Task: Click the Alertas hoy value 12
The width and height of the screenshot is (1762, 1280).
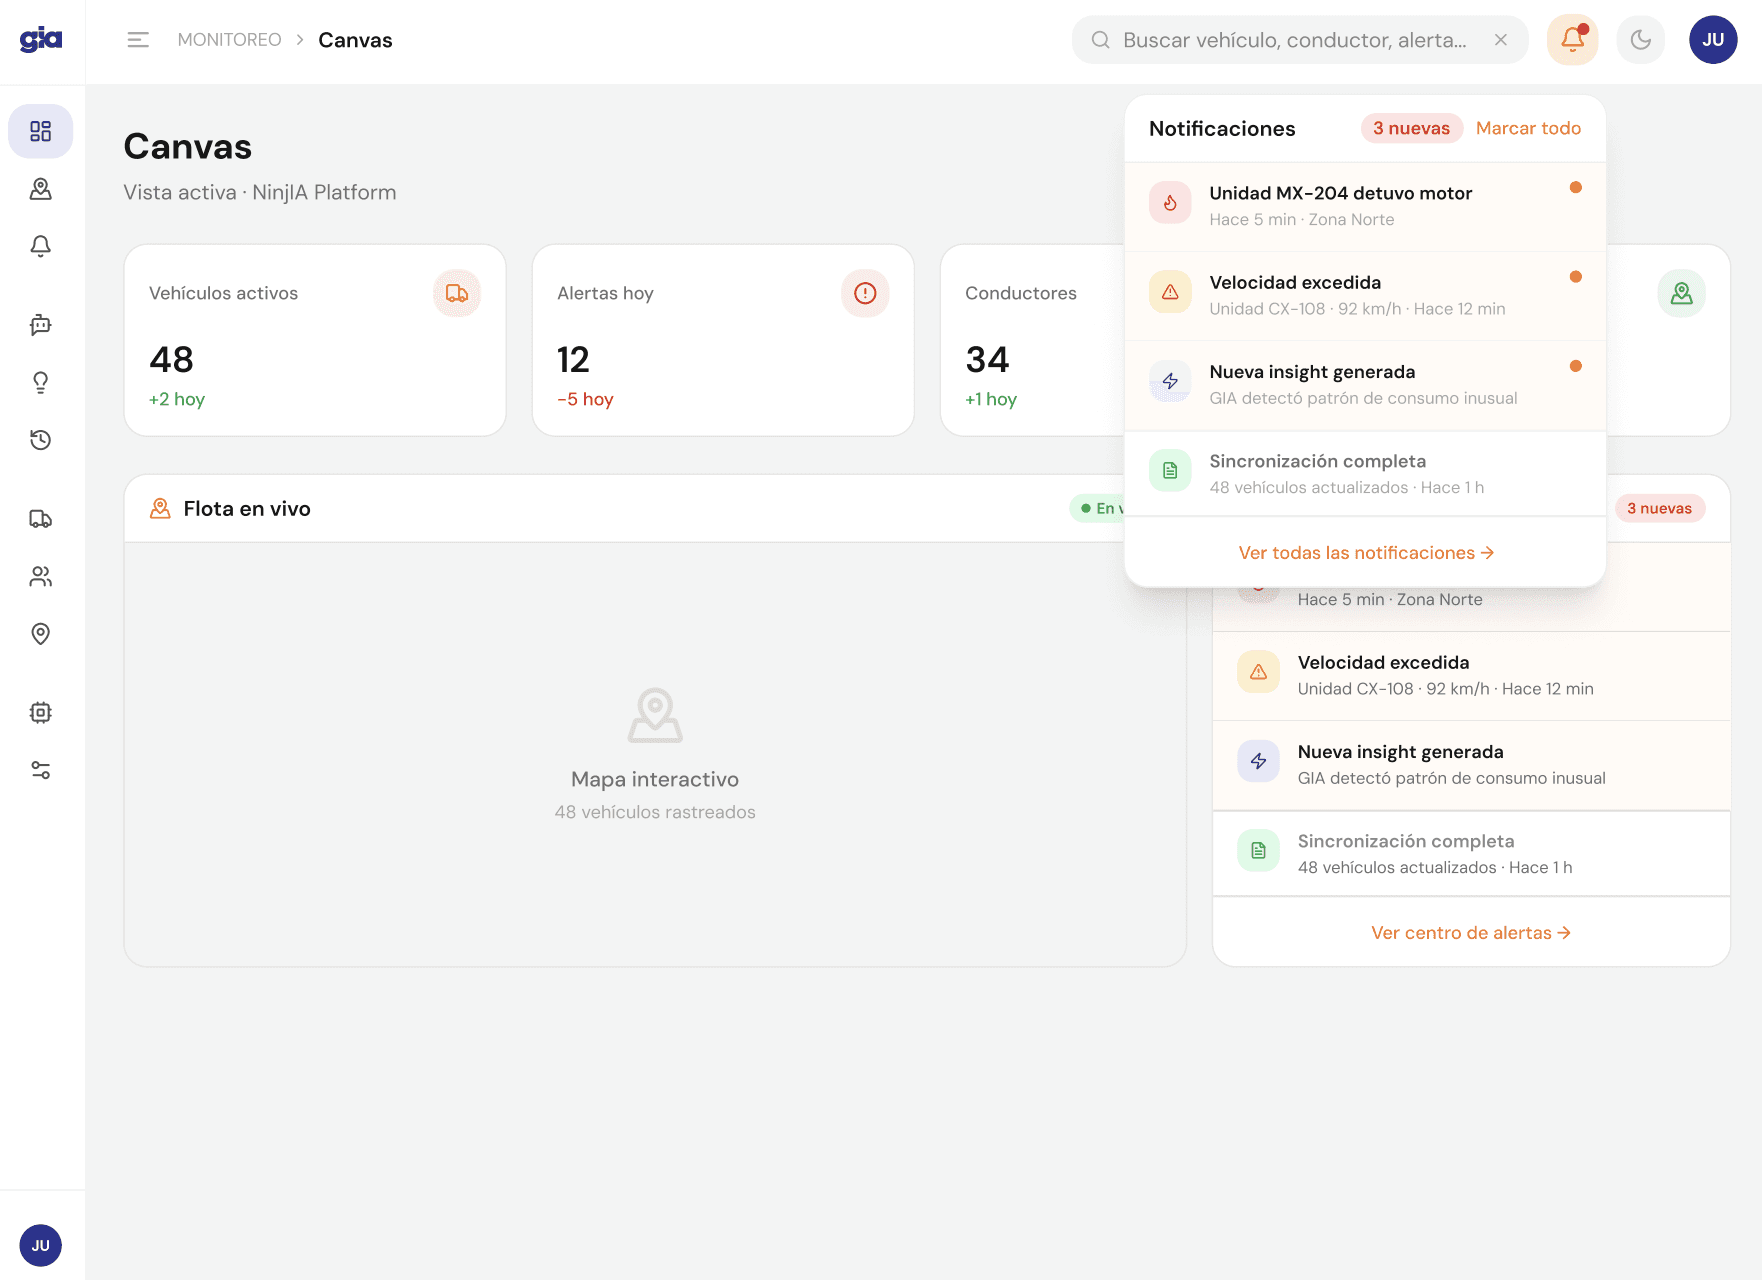Action: [573, 359]
